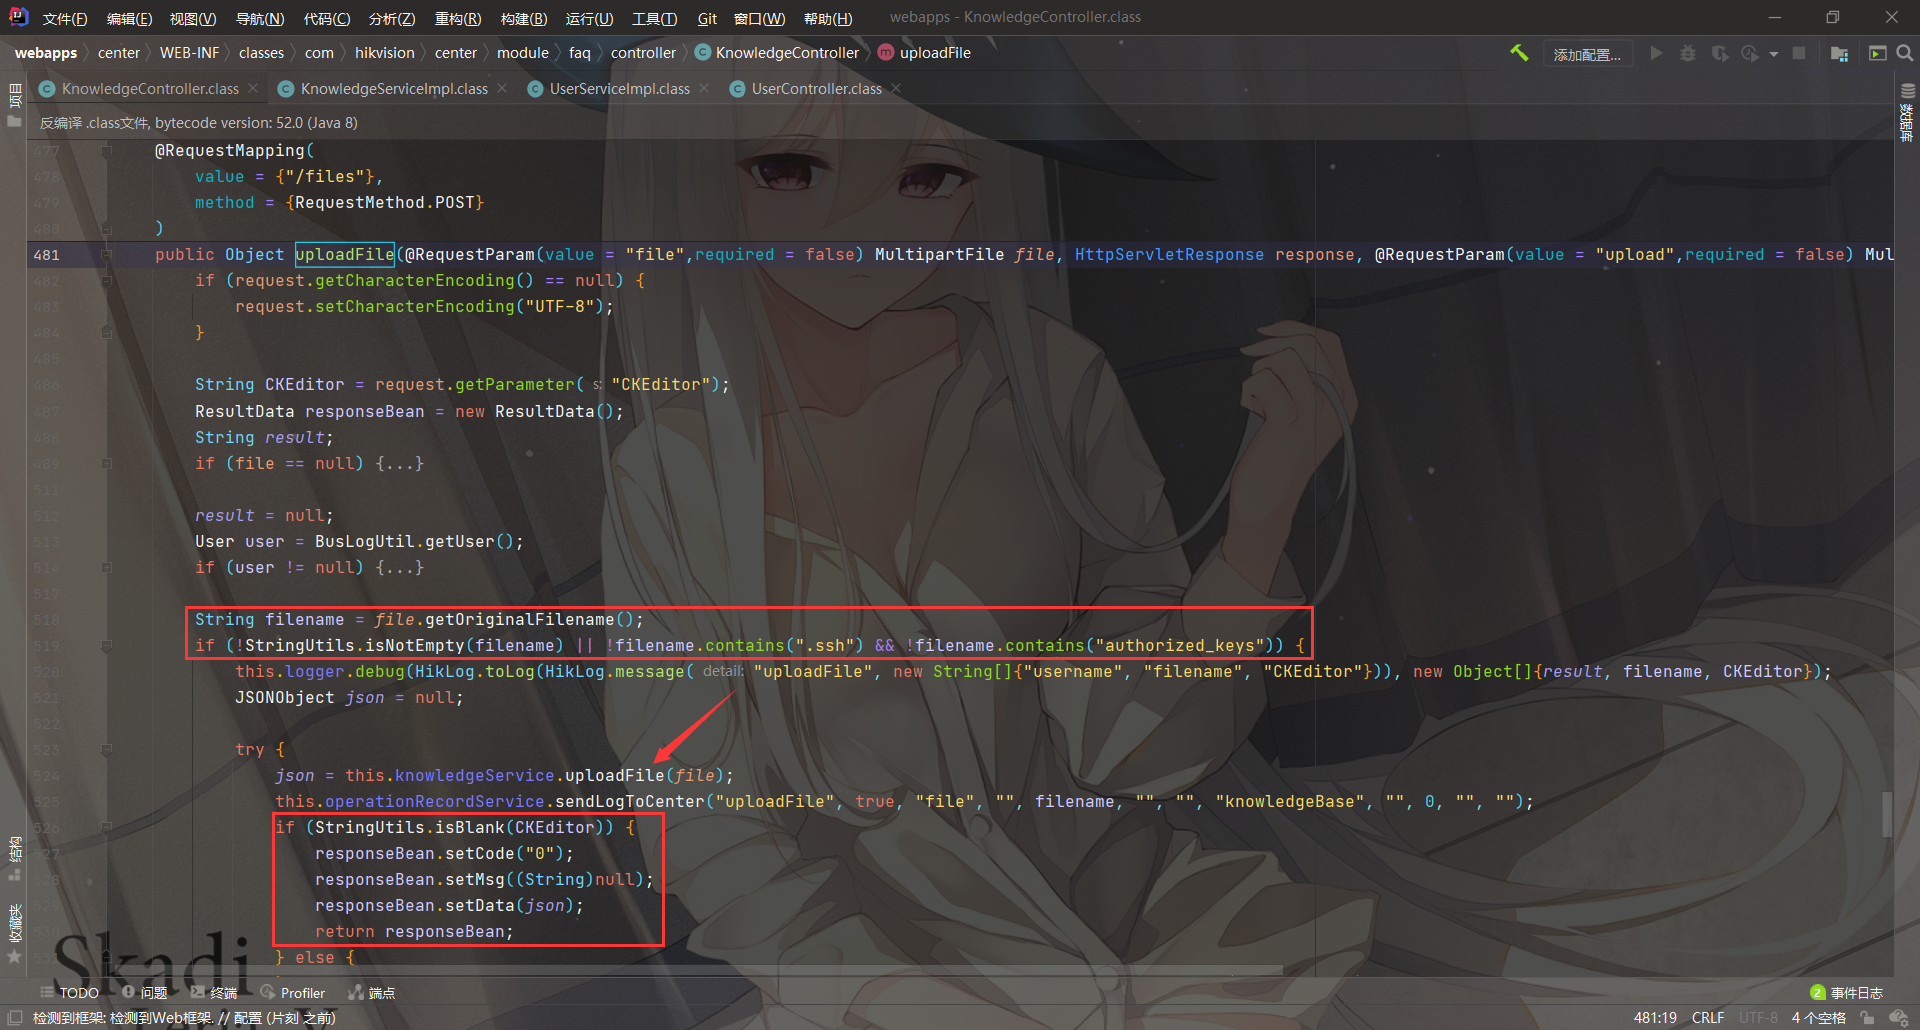Click the vertical editor scrollbar thumb

pos(1887,815)
